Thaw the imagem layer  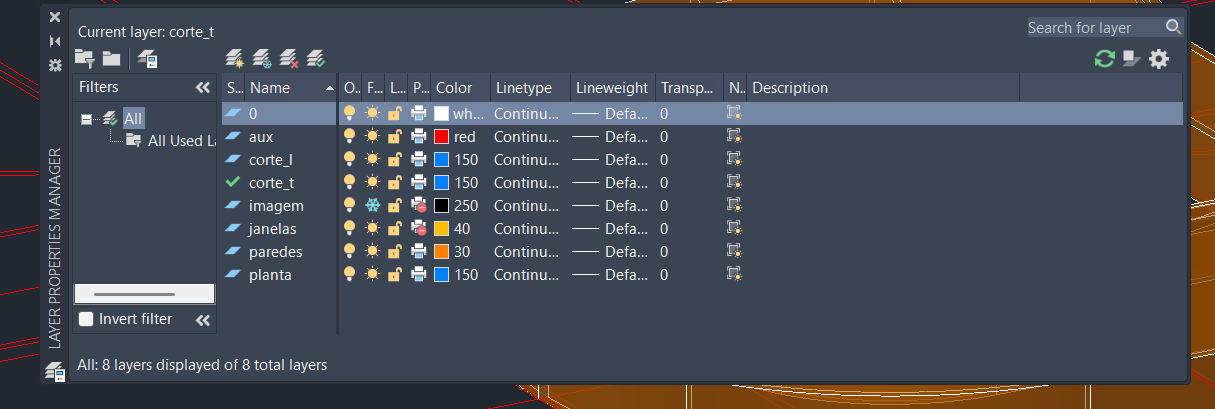click(372, 206)
